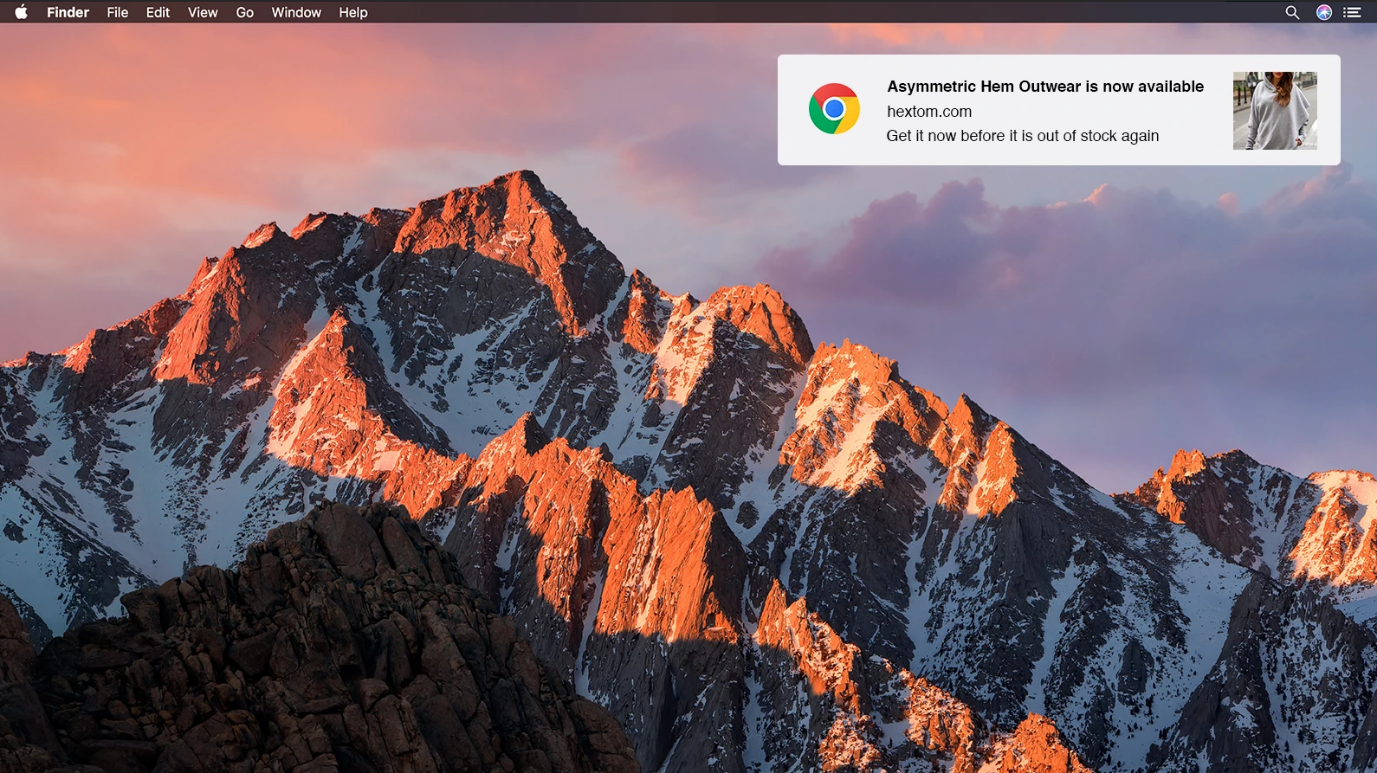Click the "Asymmetric Hem Outwear" notification title
The width and height of the screenshot is (1377, 773).
[1045, 87]
